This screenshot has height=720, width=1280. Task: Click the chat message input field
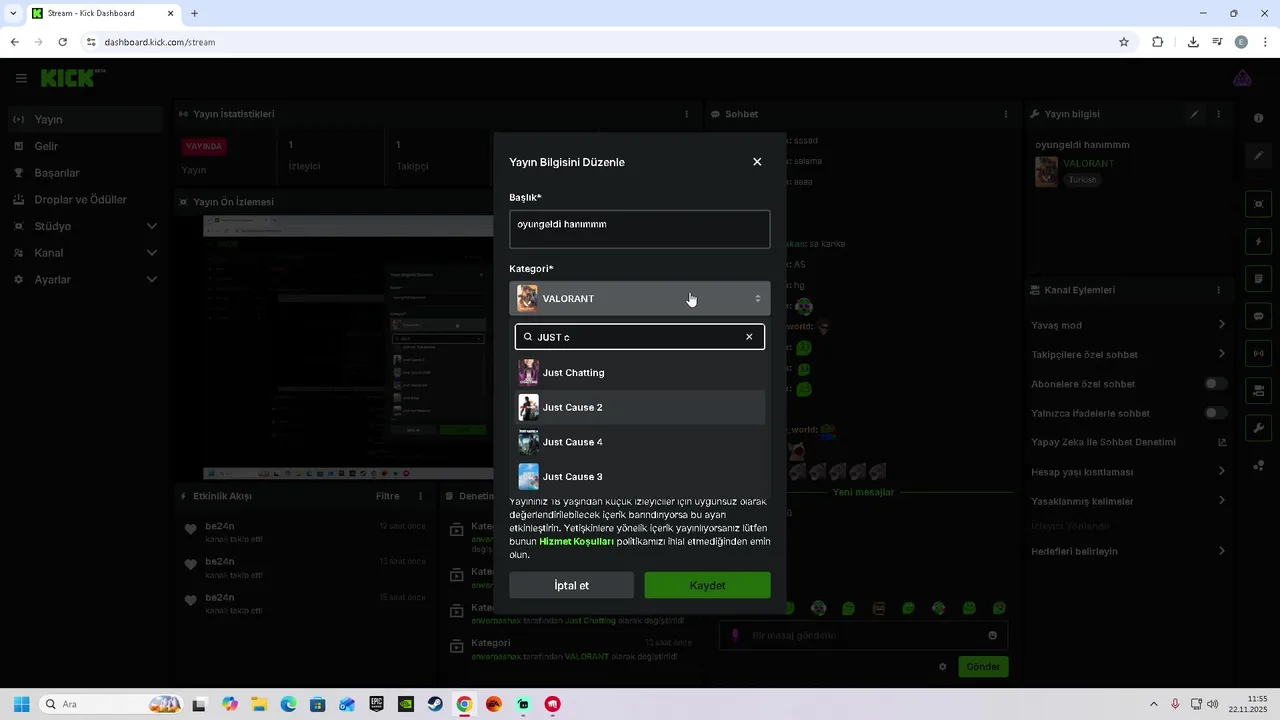(x=862, y=635)
